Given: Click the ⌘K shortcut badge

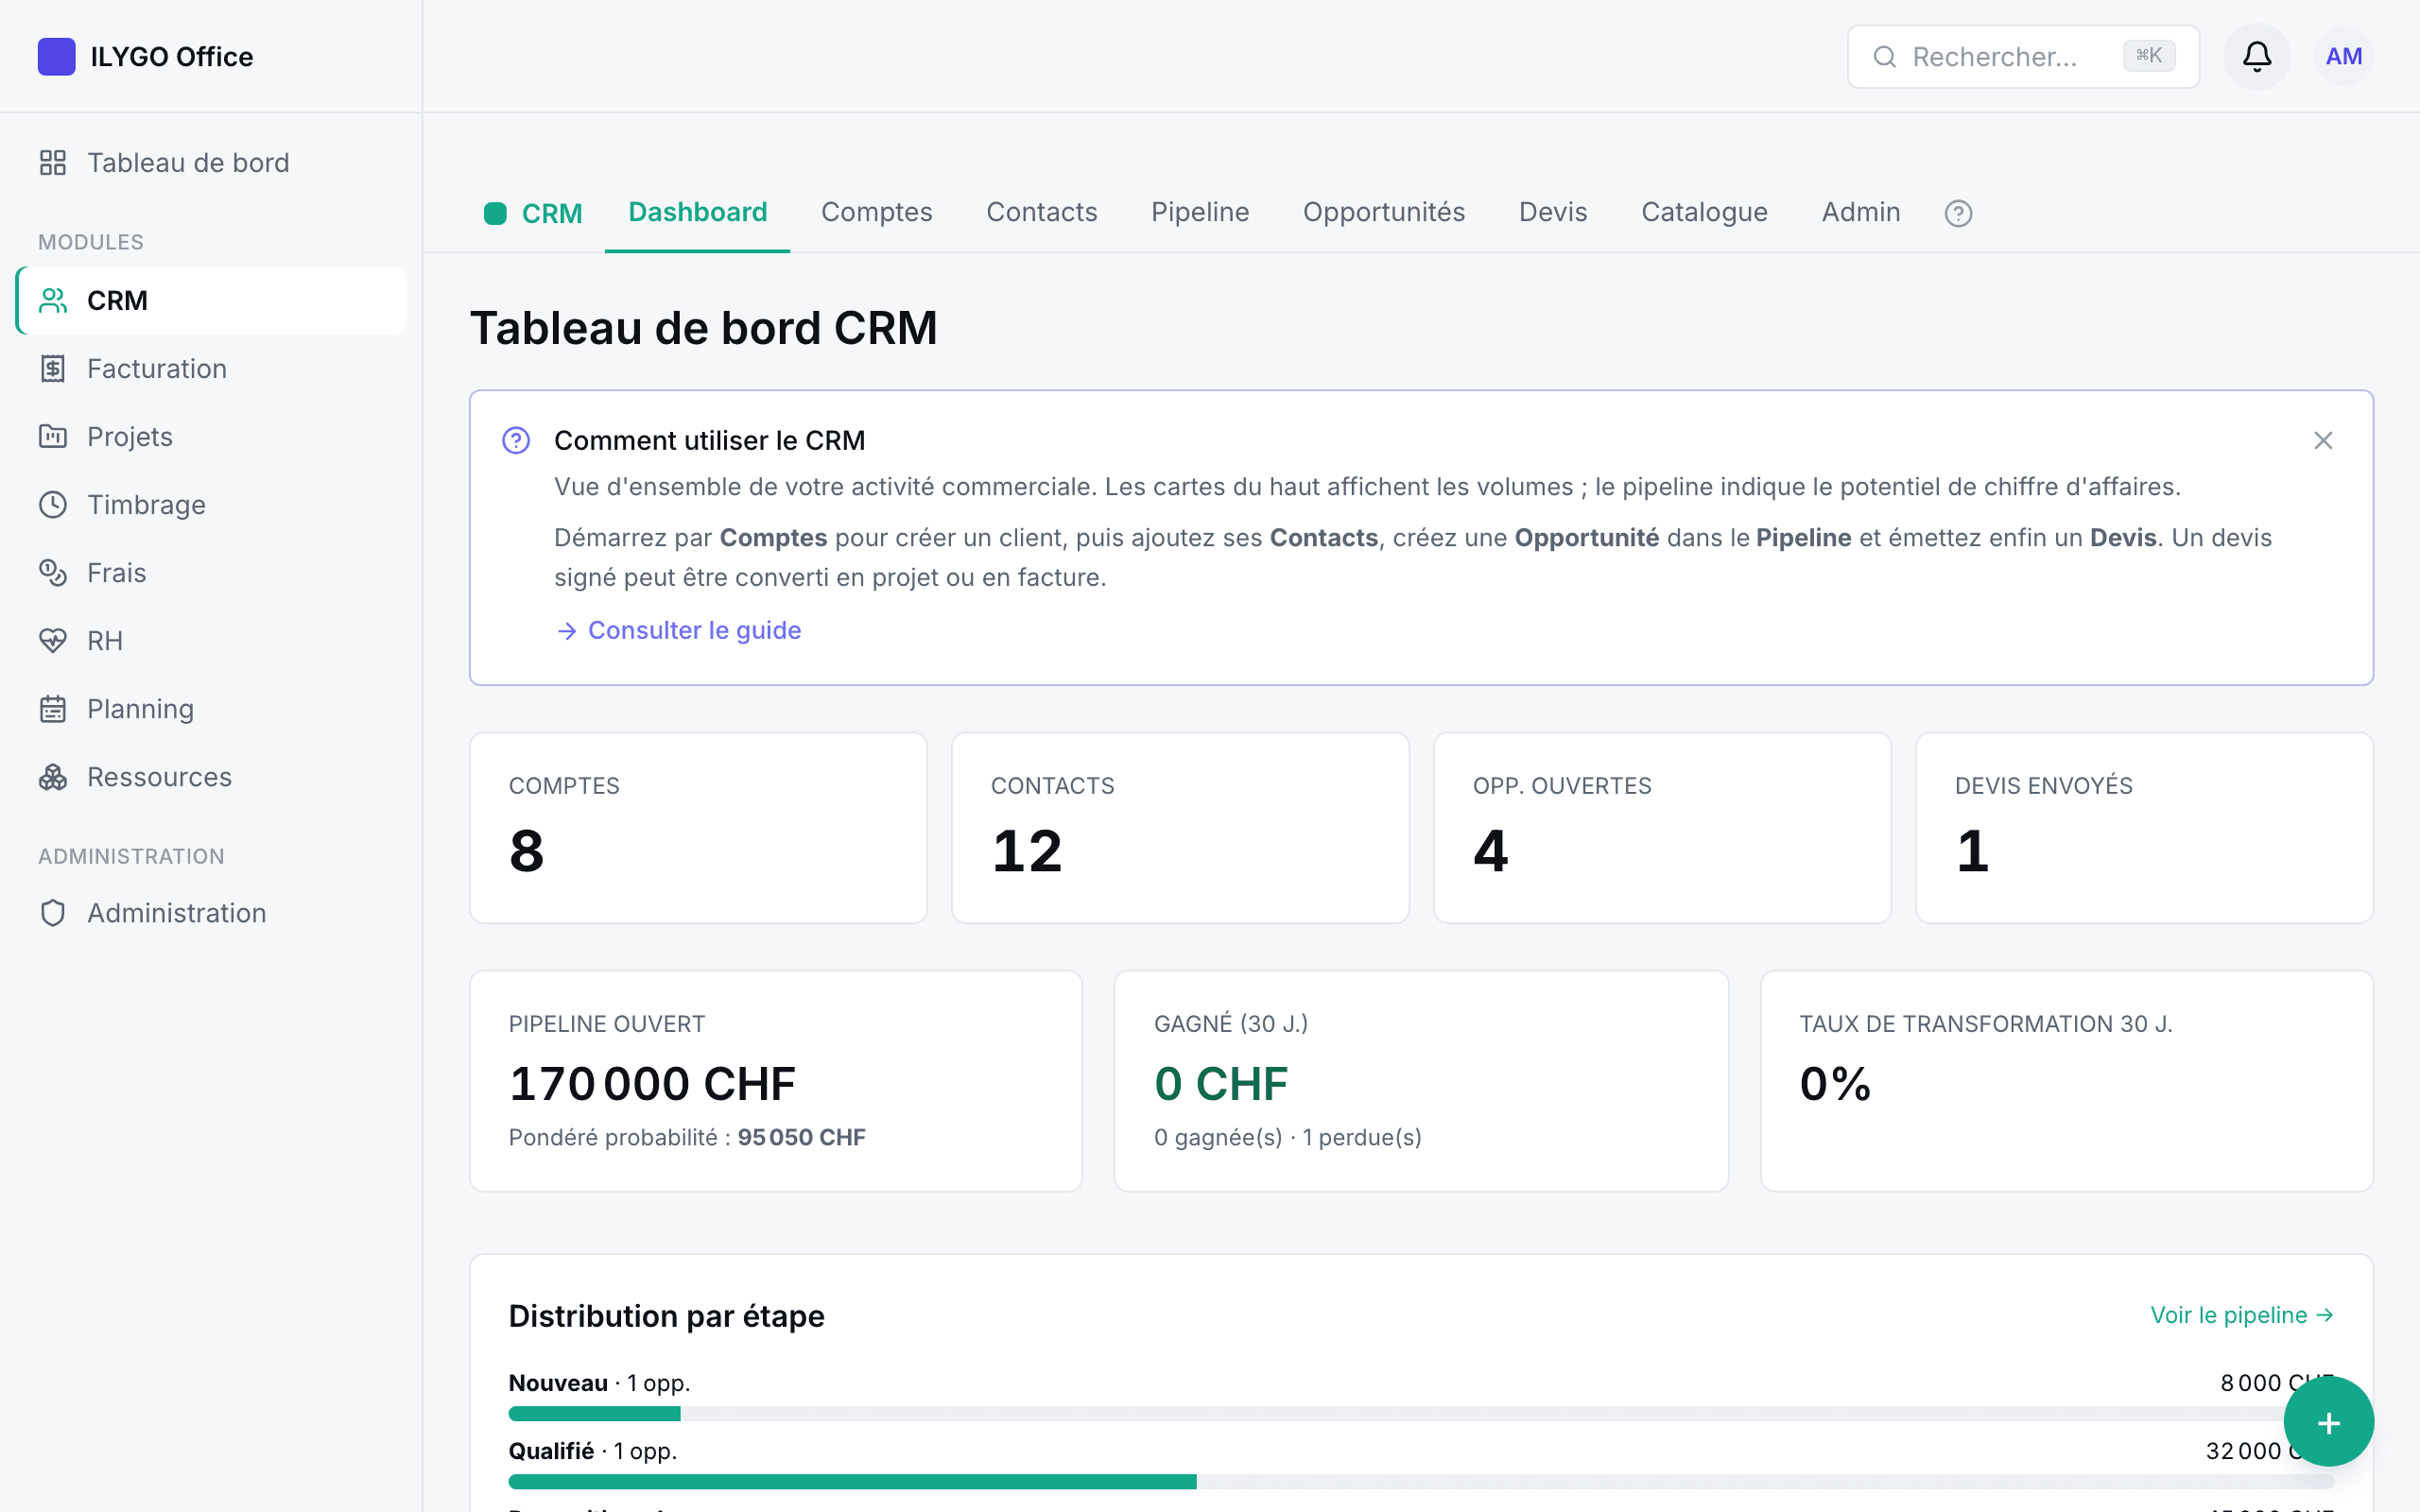Looking at the screenshot, I should tap(2148, 56).
